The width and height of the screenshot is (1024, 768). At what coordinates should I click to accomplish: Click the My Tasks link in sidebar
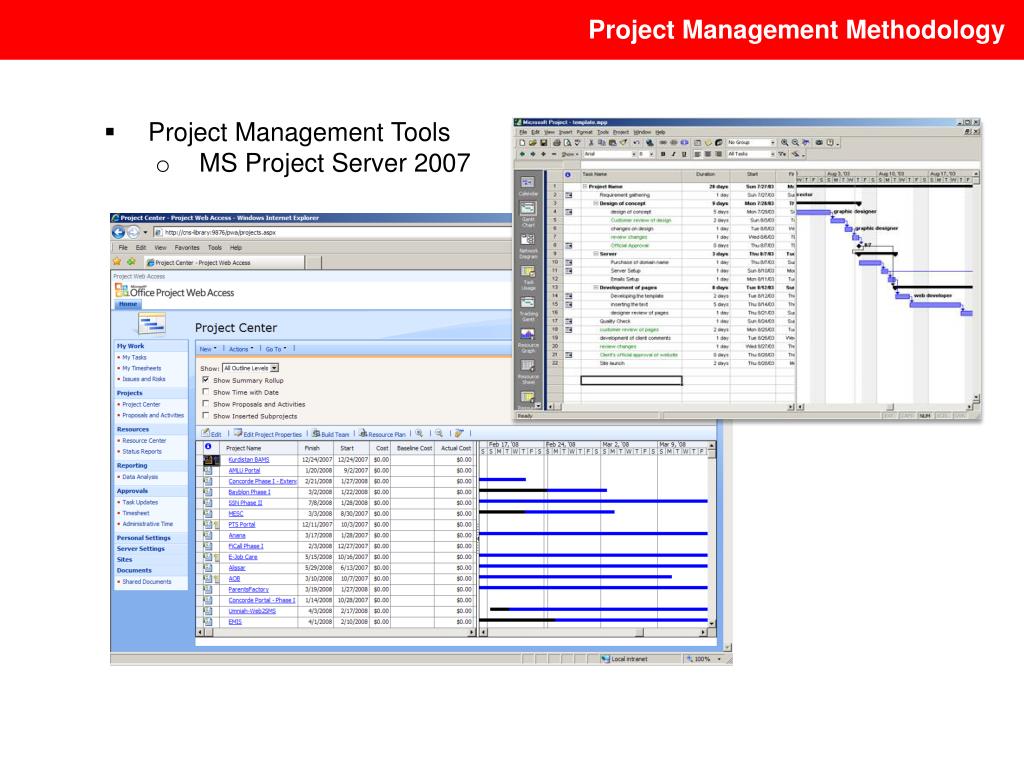tap(135, 357)
